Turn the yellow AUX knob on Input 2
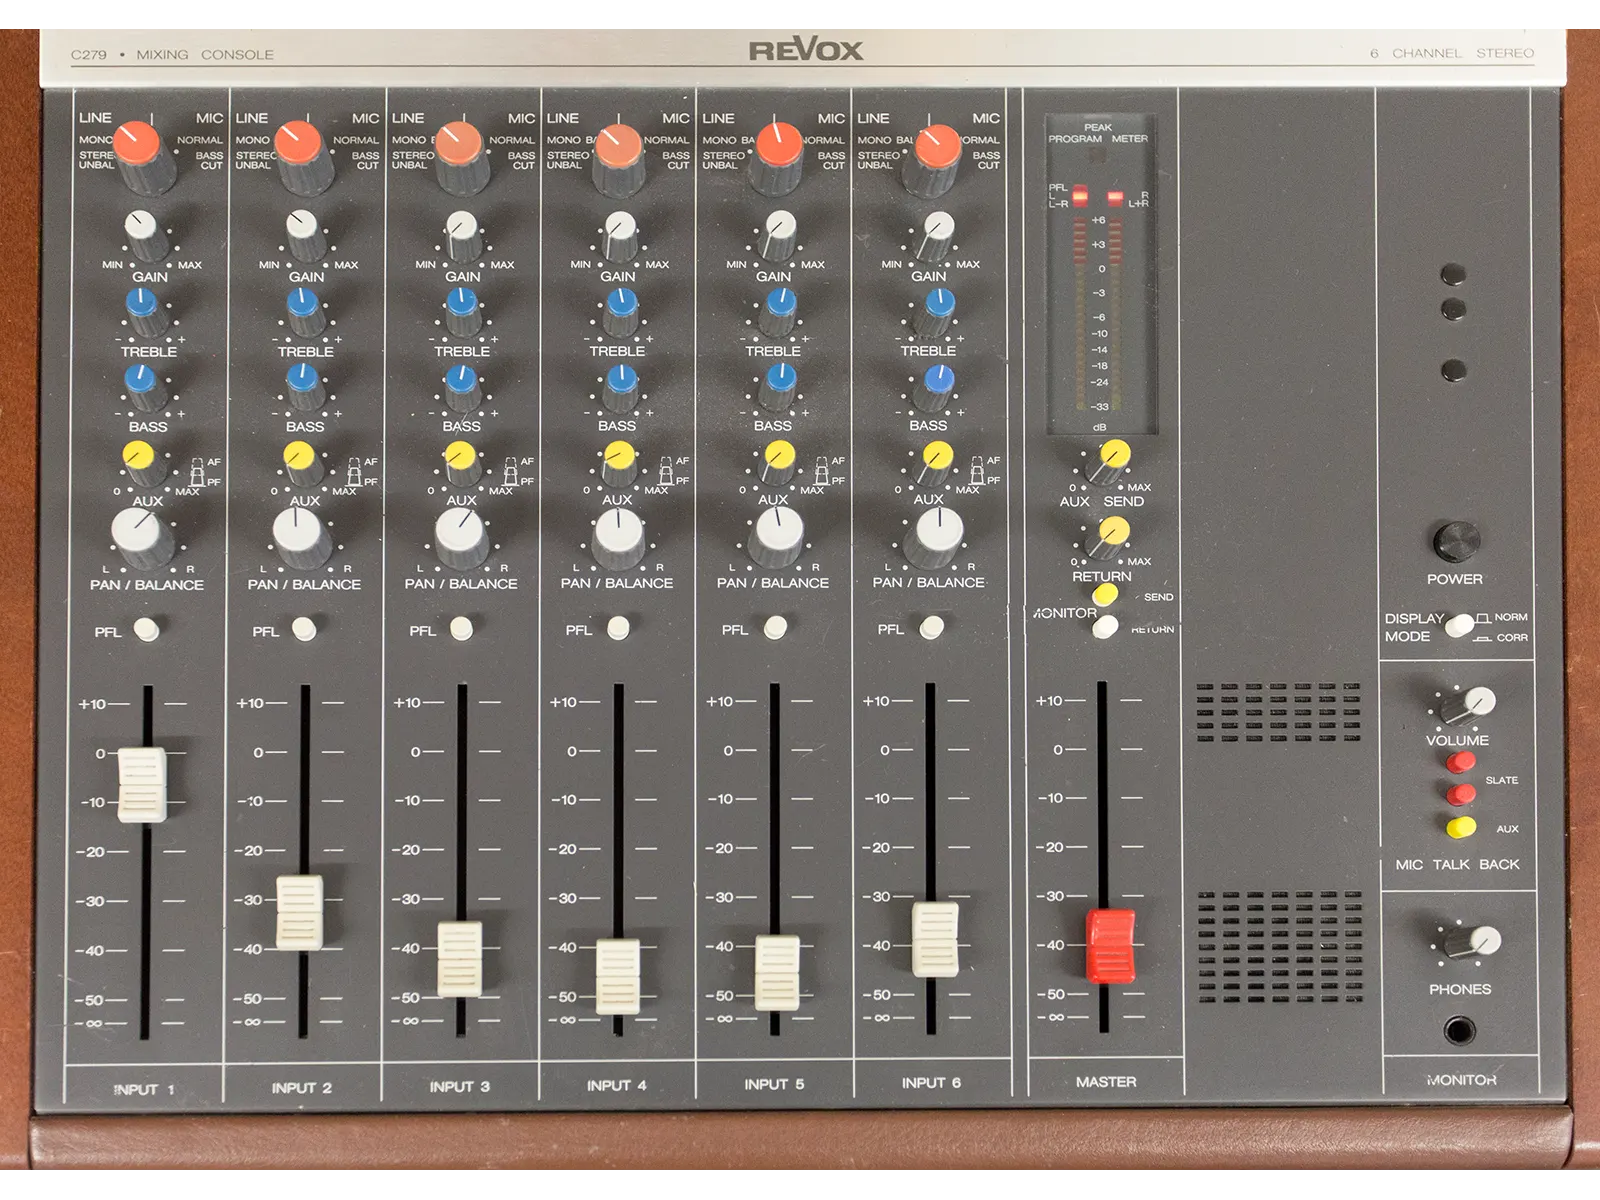The image size is (1600, 1200). click(x=302, y=463)
